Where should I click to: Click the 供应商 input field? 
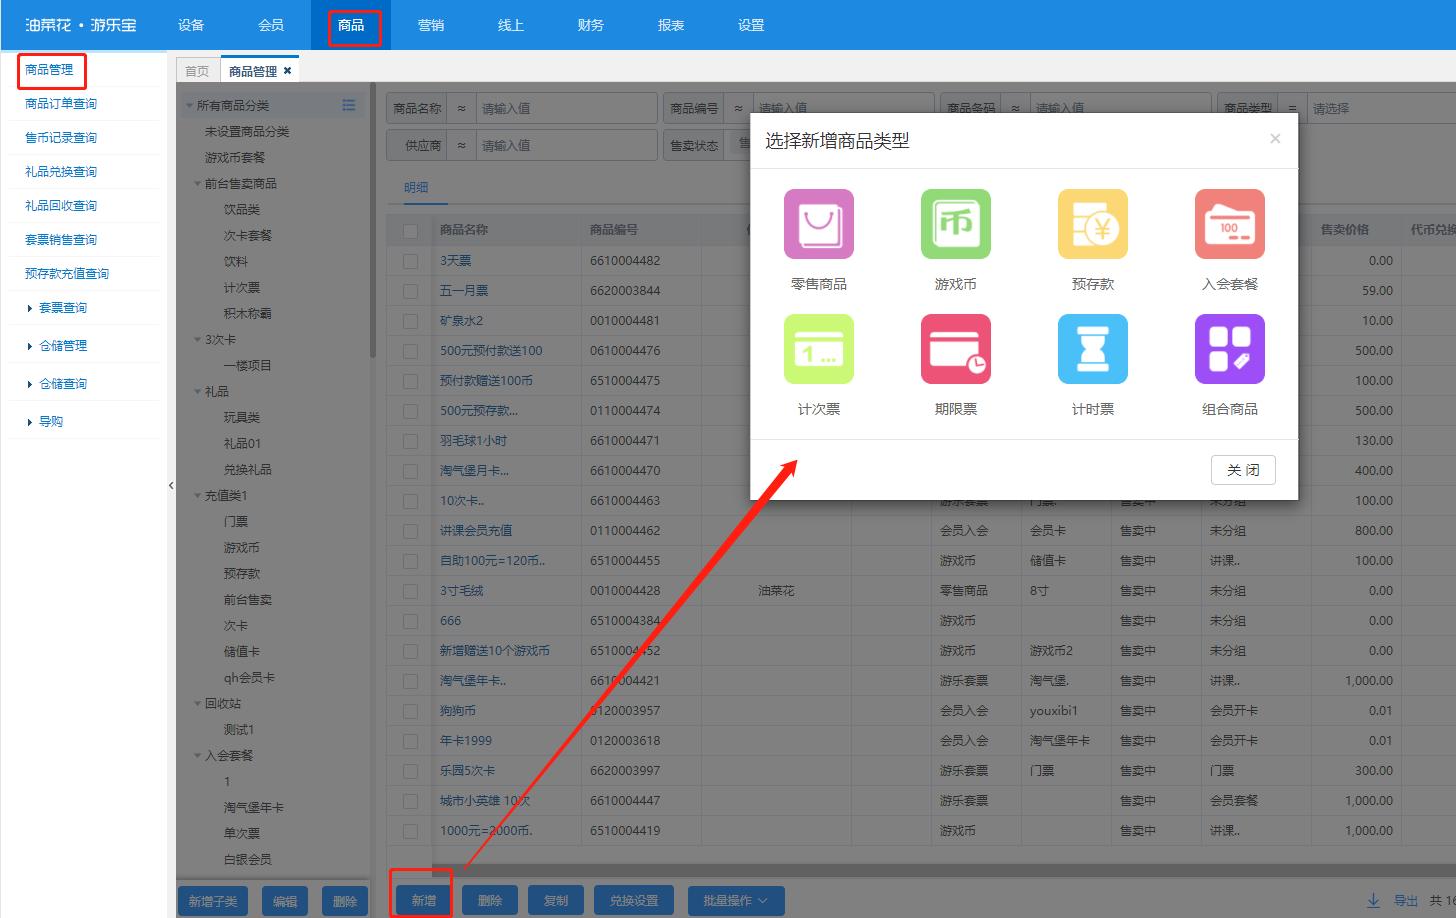566,145
